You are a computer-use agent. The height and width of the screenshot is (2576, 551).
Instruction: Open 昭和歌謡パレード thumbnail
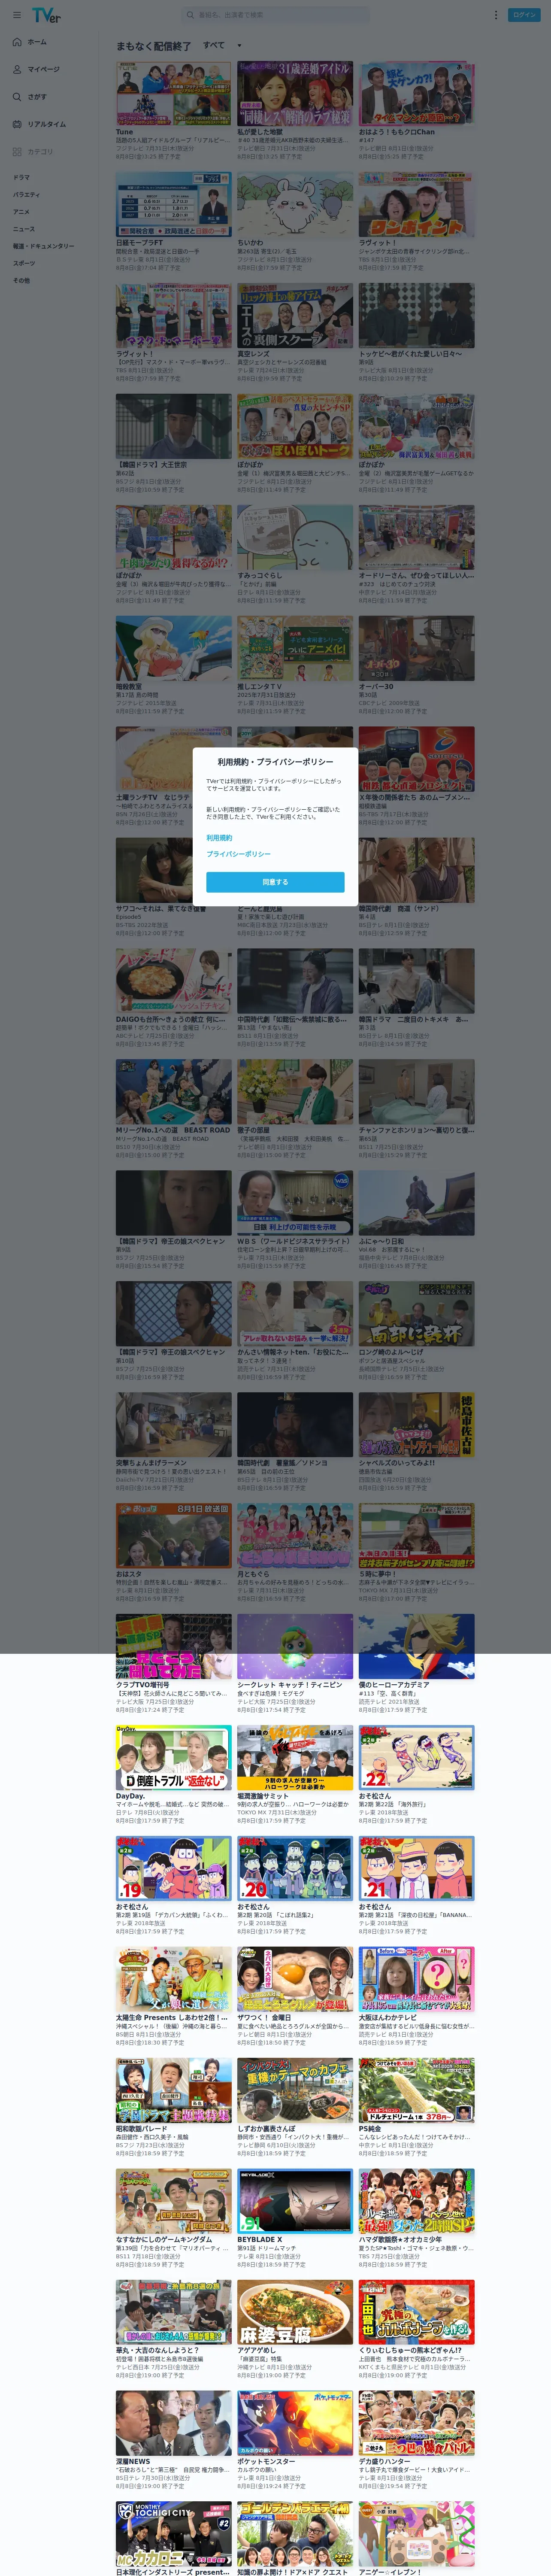click(173, 2090)
